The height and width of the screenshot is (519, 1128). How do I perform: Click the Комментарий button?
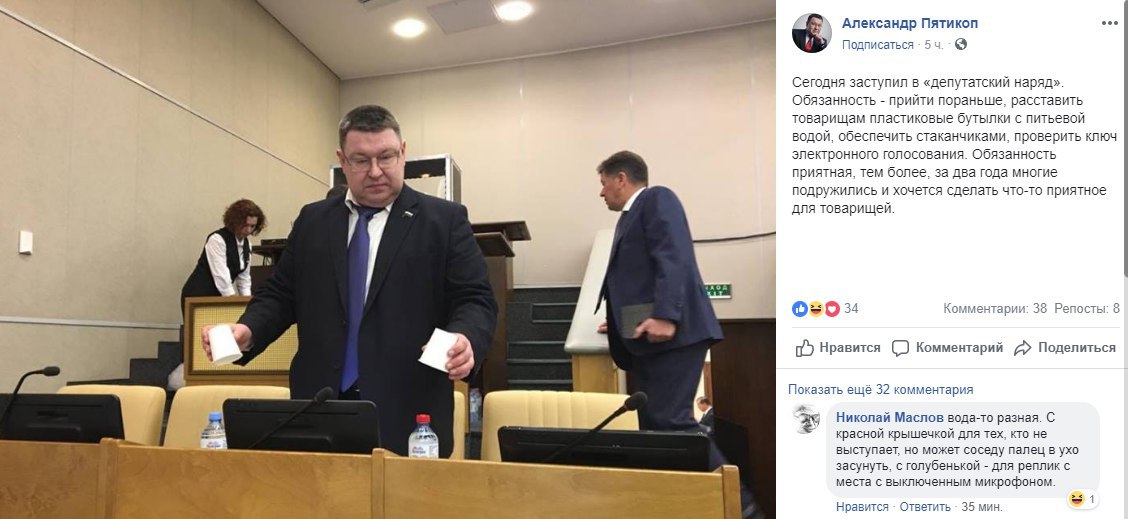pos(947,348)
